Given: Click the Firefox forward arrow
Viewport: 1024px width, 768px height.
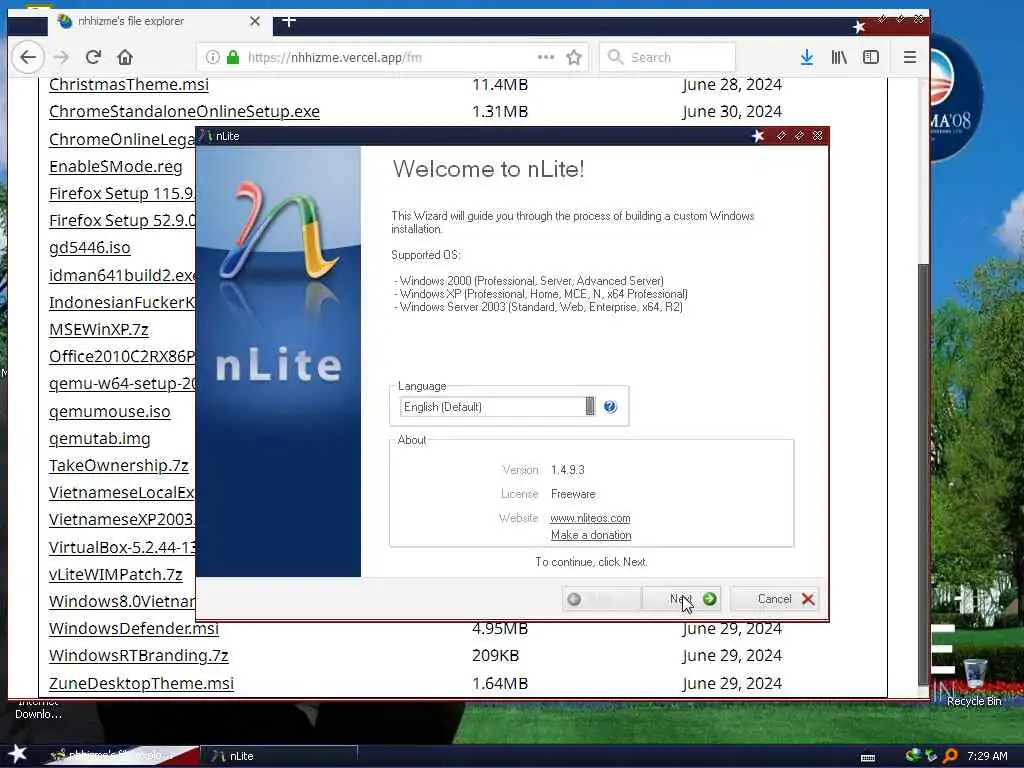Looking at the screenshot, I should (61, 57).
